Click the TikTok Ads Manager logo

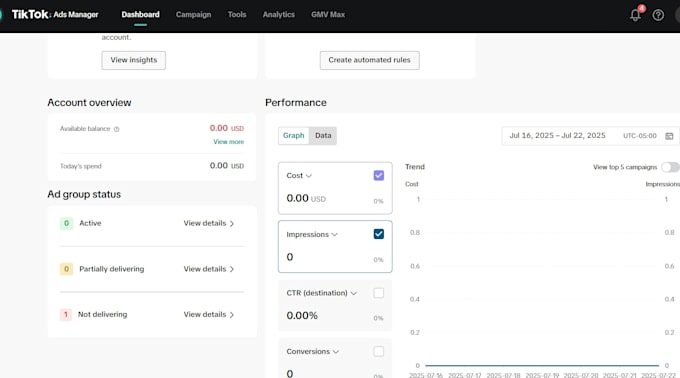(x=55, y=14)
